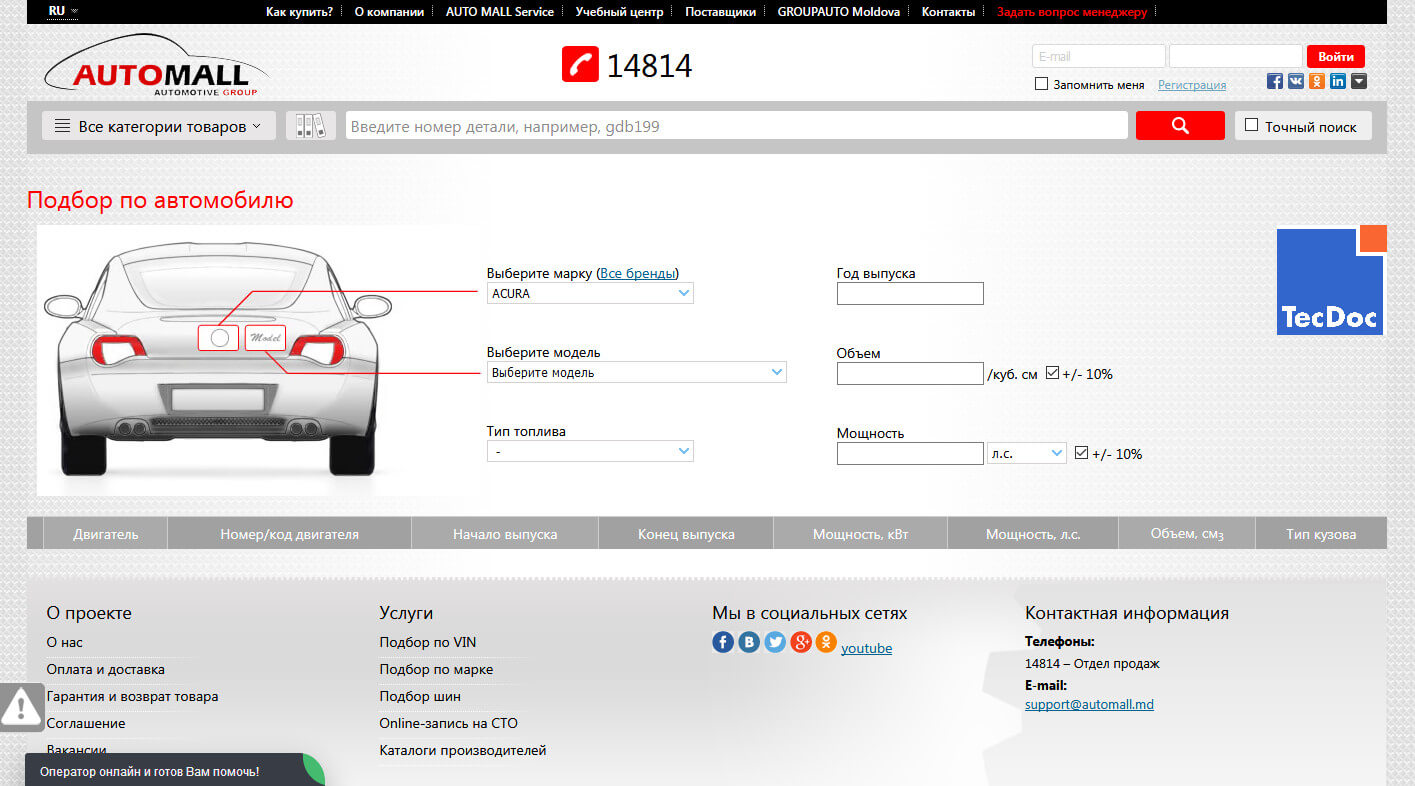This screenshot has height=786, width=1415.
Task: Tick the Точный поиск checkbox
Action: (1251, 125)
